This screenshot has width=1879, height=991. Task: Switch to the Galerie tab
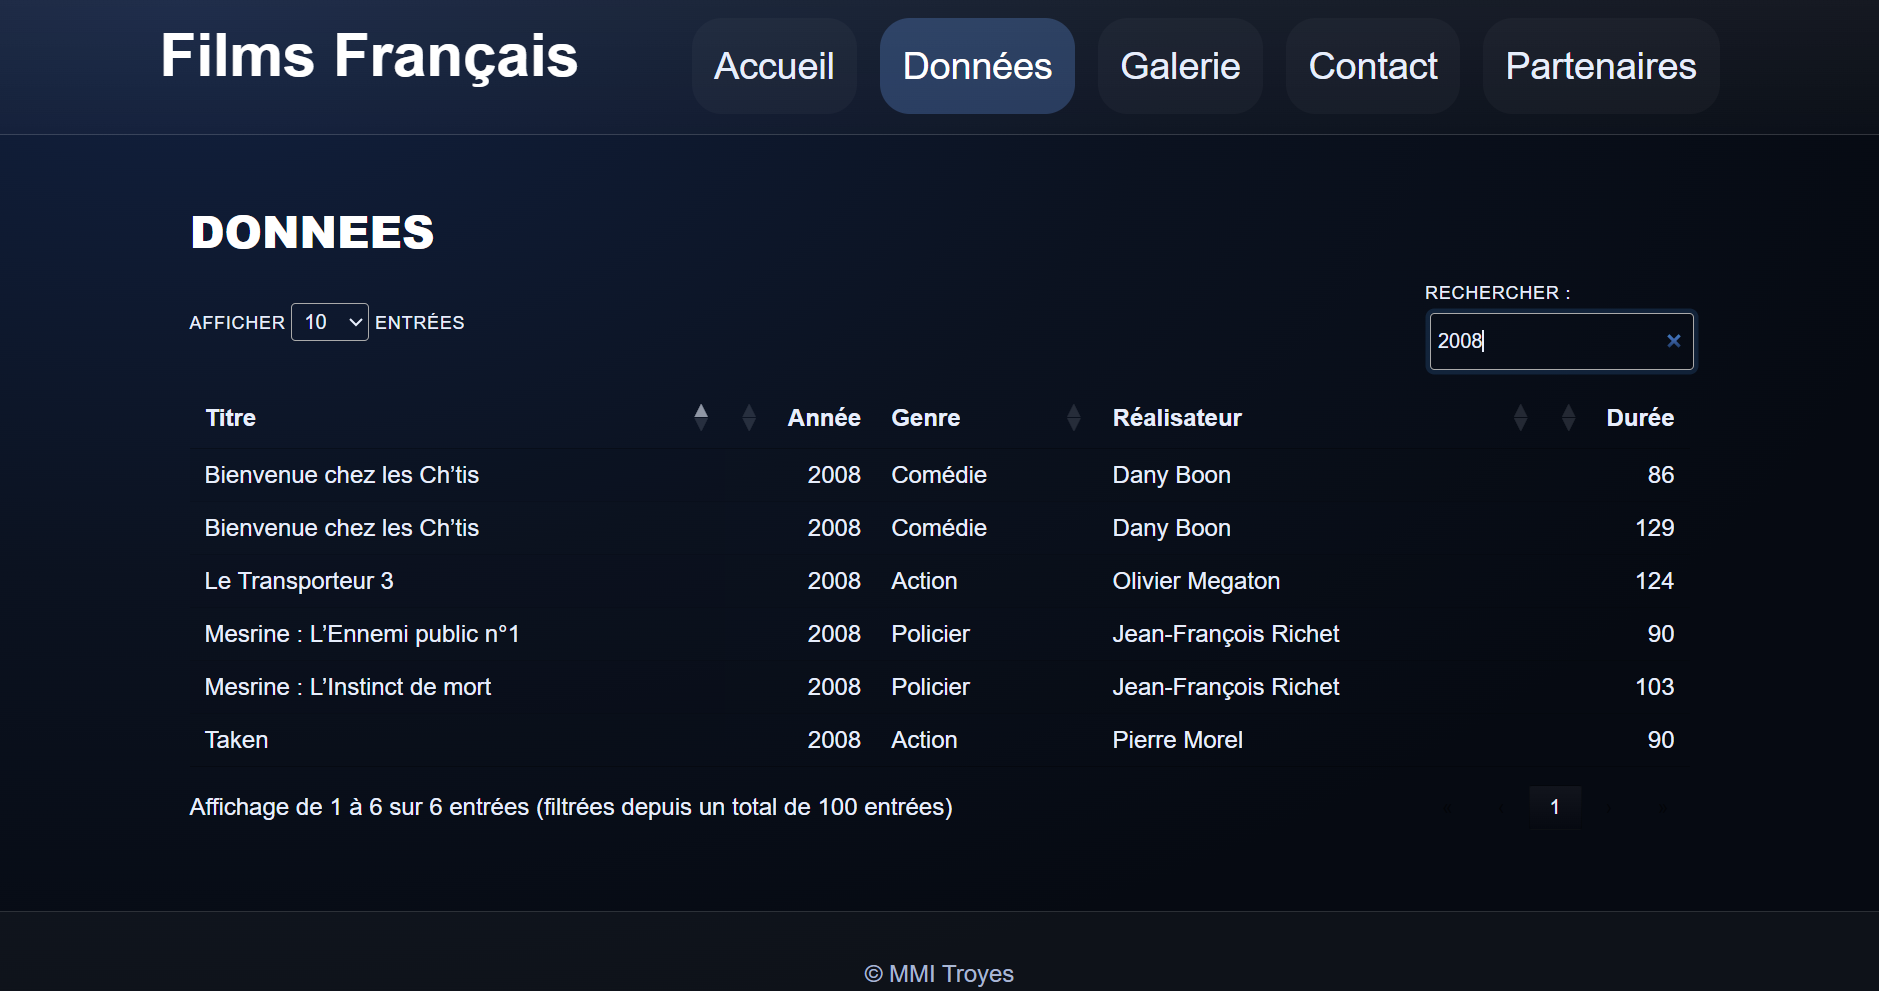click(x=1180, y=66)
